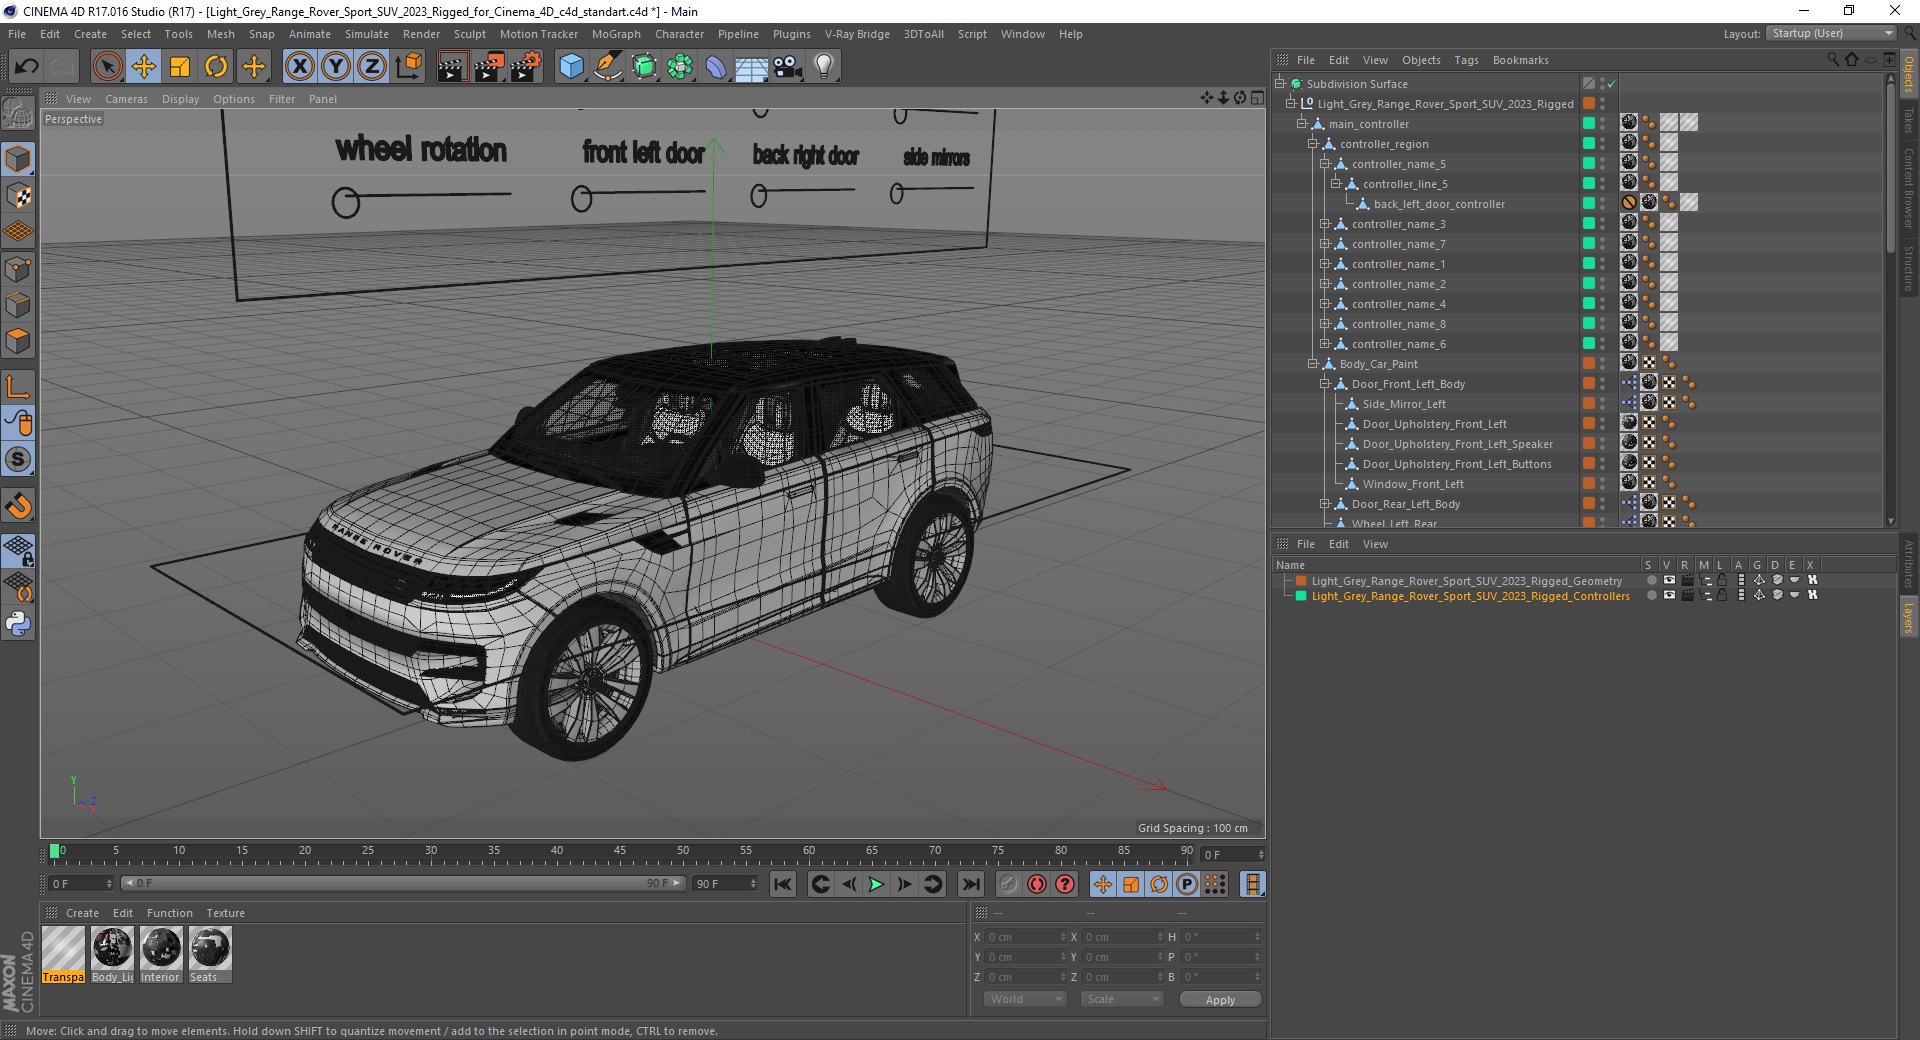This screenshot has width=1920, height=1040.
Task: Open the MoGraph menu
Action: [616, 34]
